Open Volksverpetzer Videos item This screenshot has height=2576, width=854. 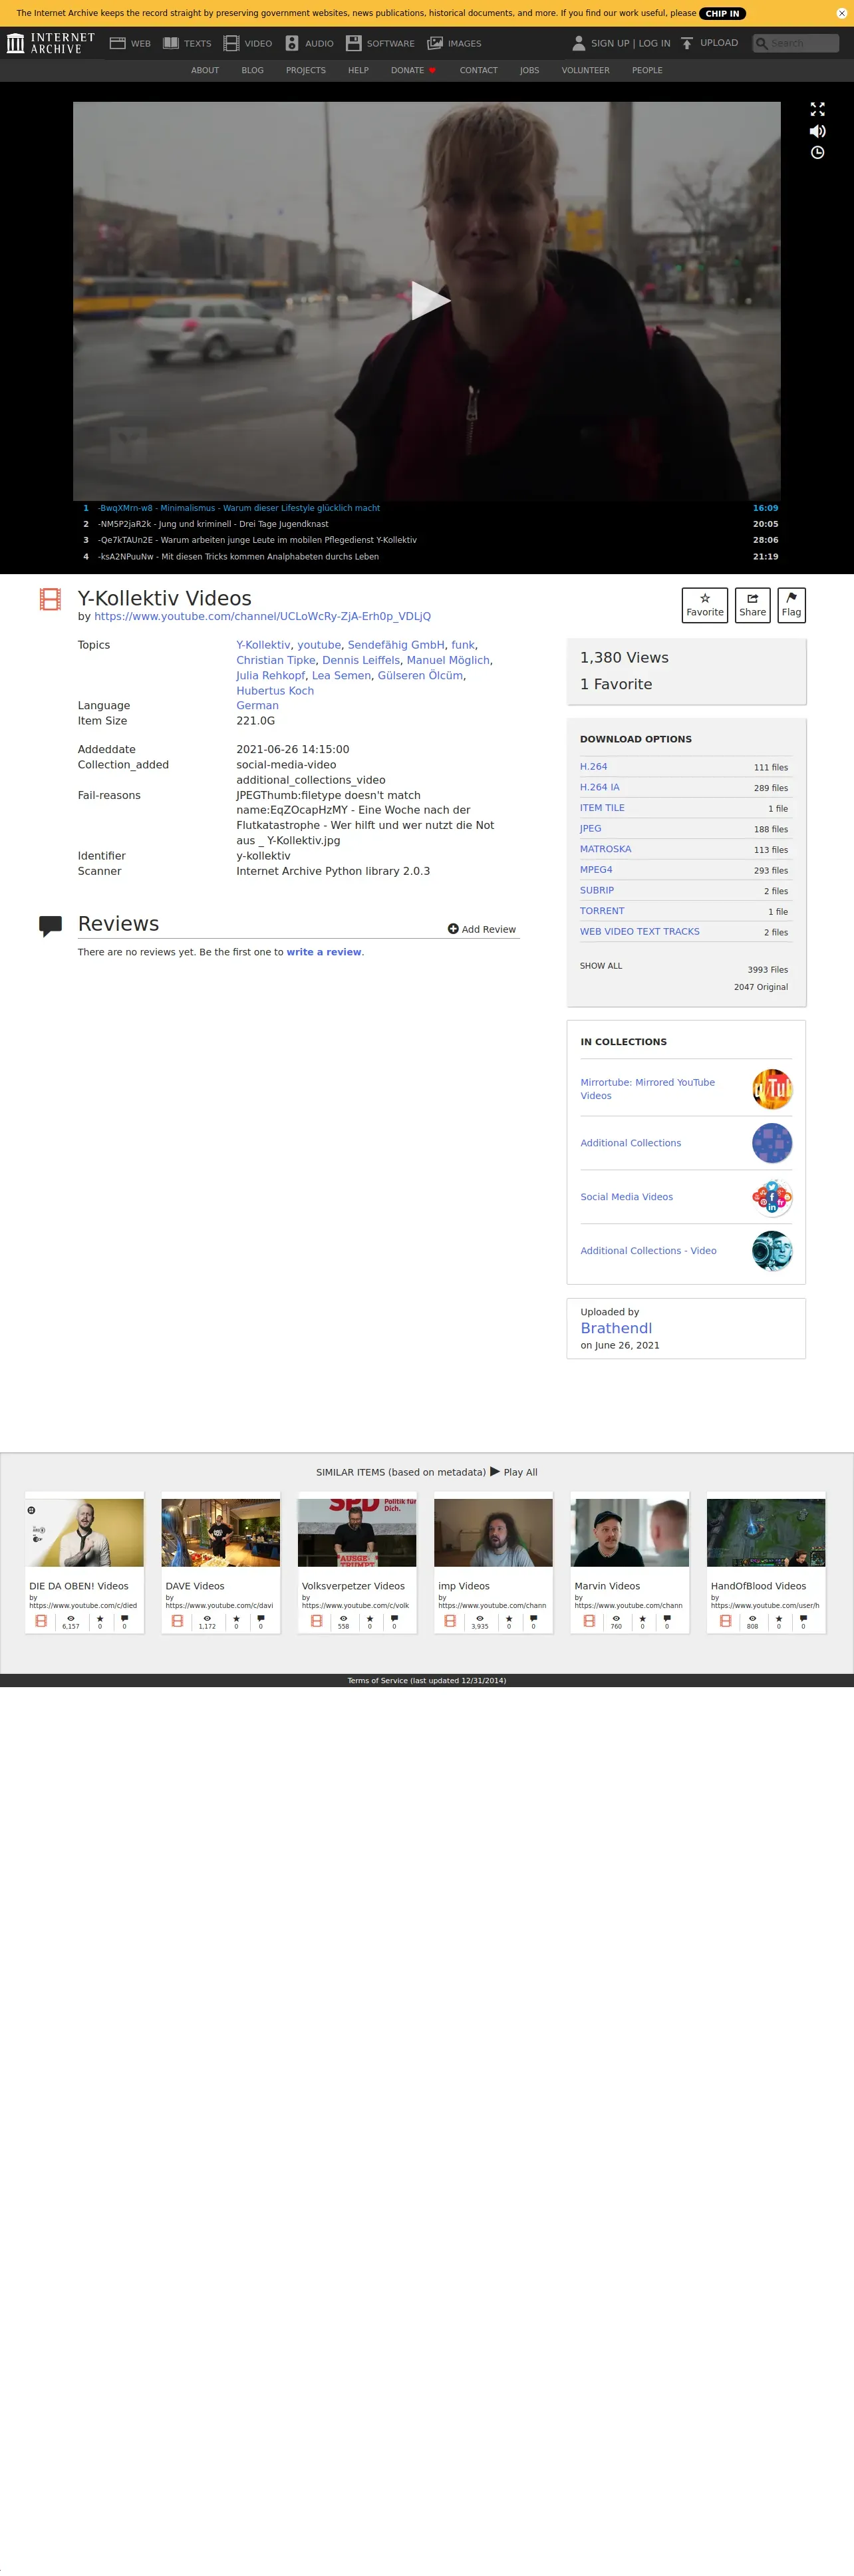coord(357,1562)
